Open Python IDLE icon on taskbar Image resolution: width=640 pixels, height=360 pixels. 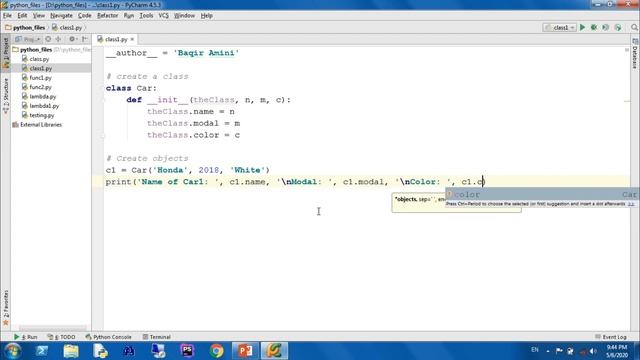(100, 351)
